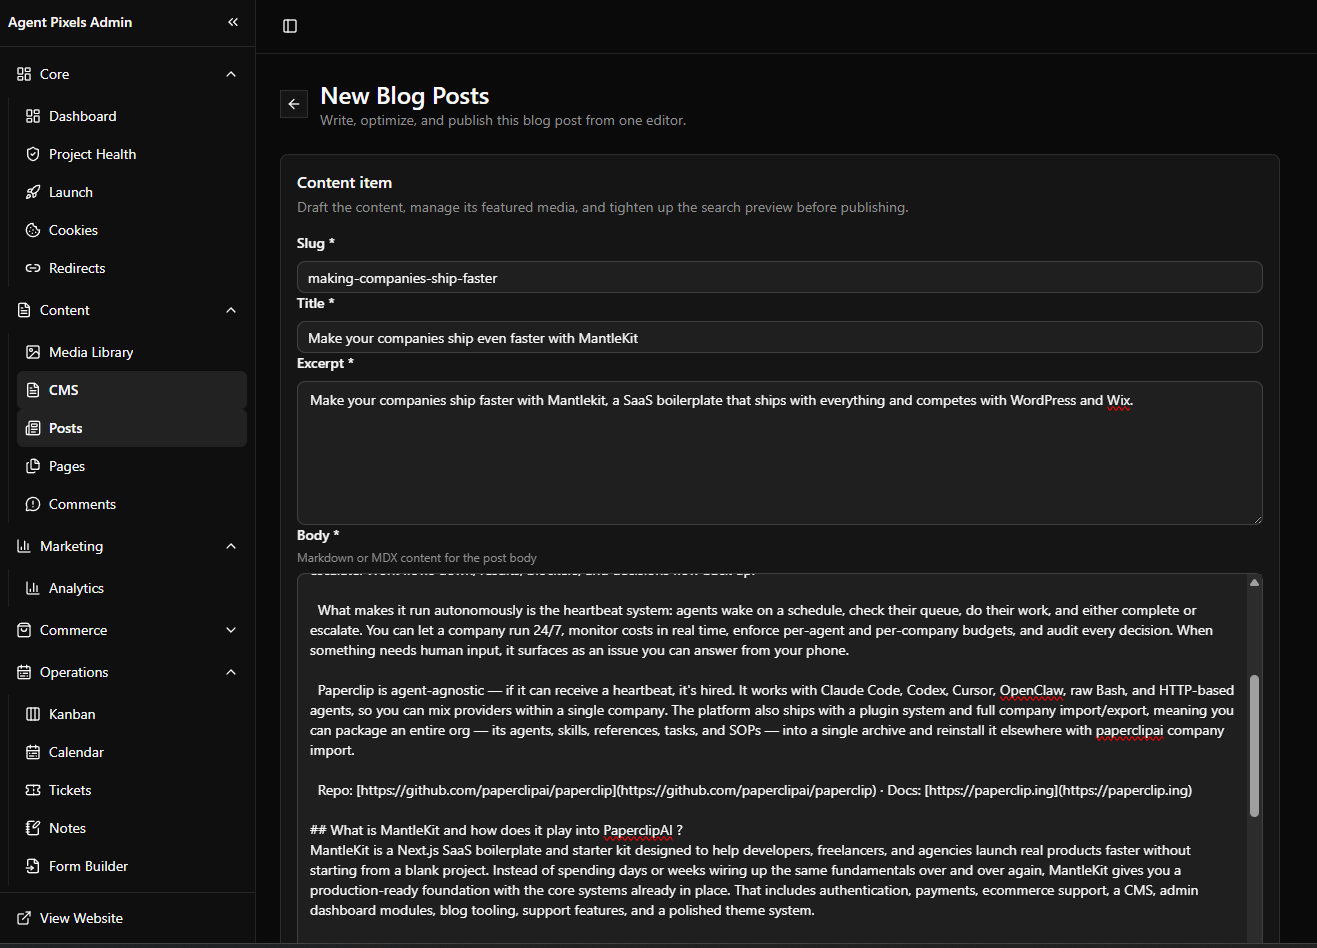Navigate to Media Library
The image size is (1317, 948).
pyautogui.click(x=132, y=352)
